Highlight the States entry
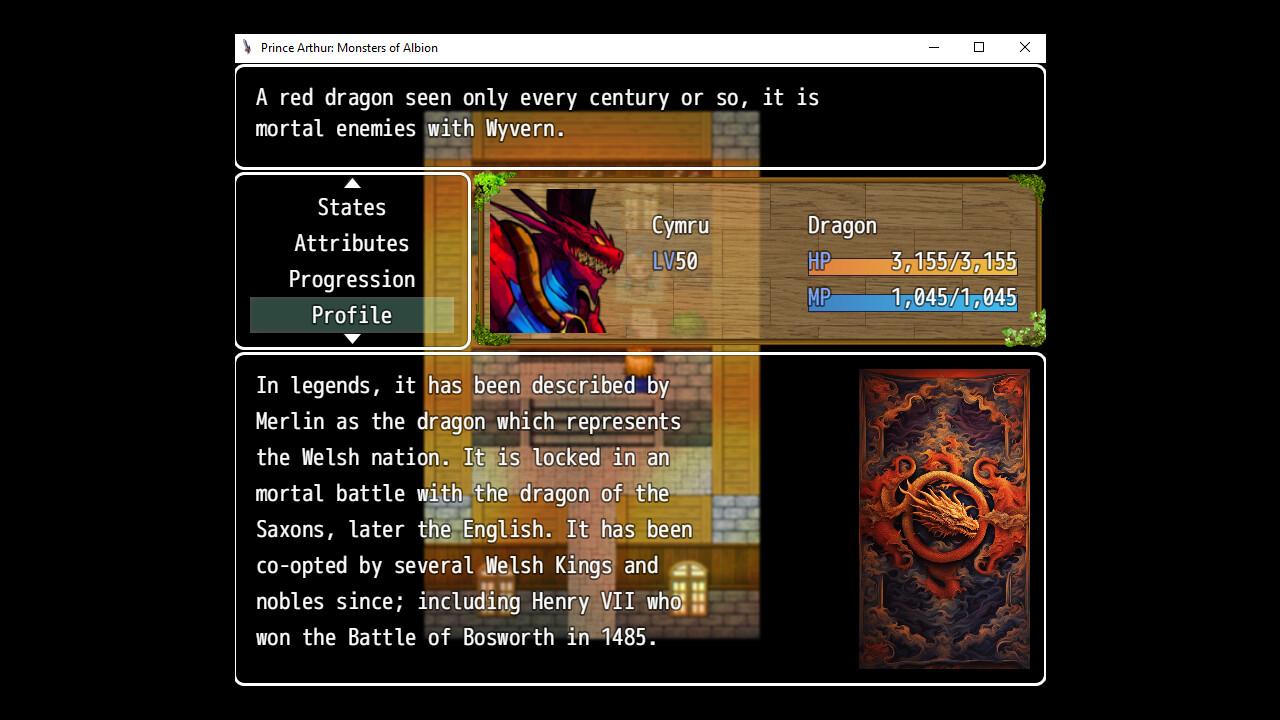Screen dimensions: 1280x720 pos(351,207)
